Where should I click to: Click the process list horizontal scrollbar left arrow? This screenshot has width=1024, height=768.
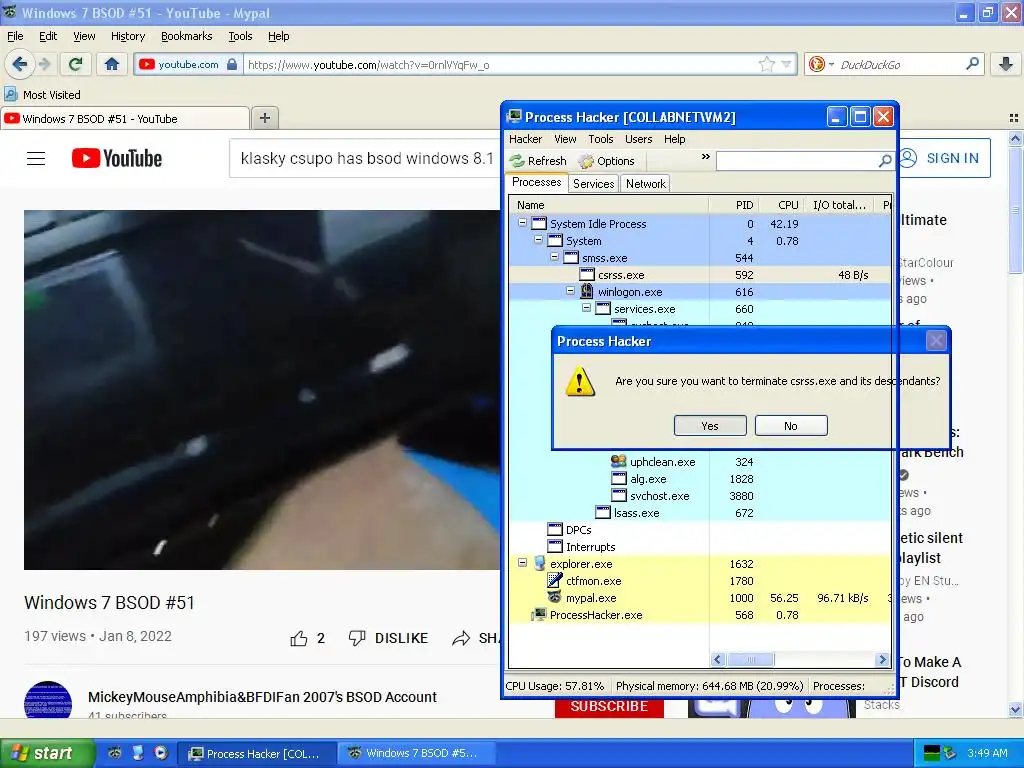(718, 660)
